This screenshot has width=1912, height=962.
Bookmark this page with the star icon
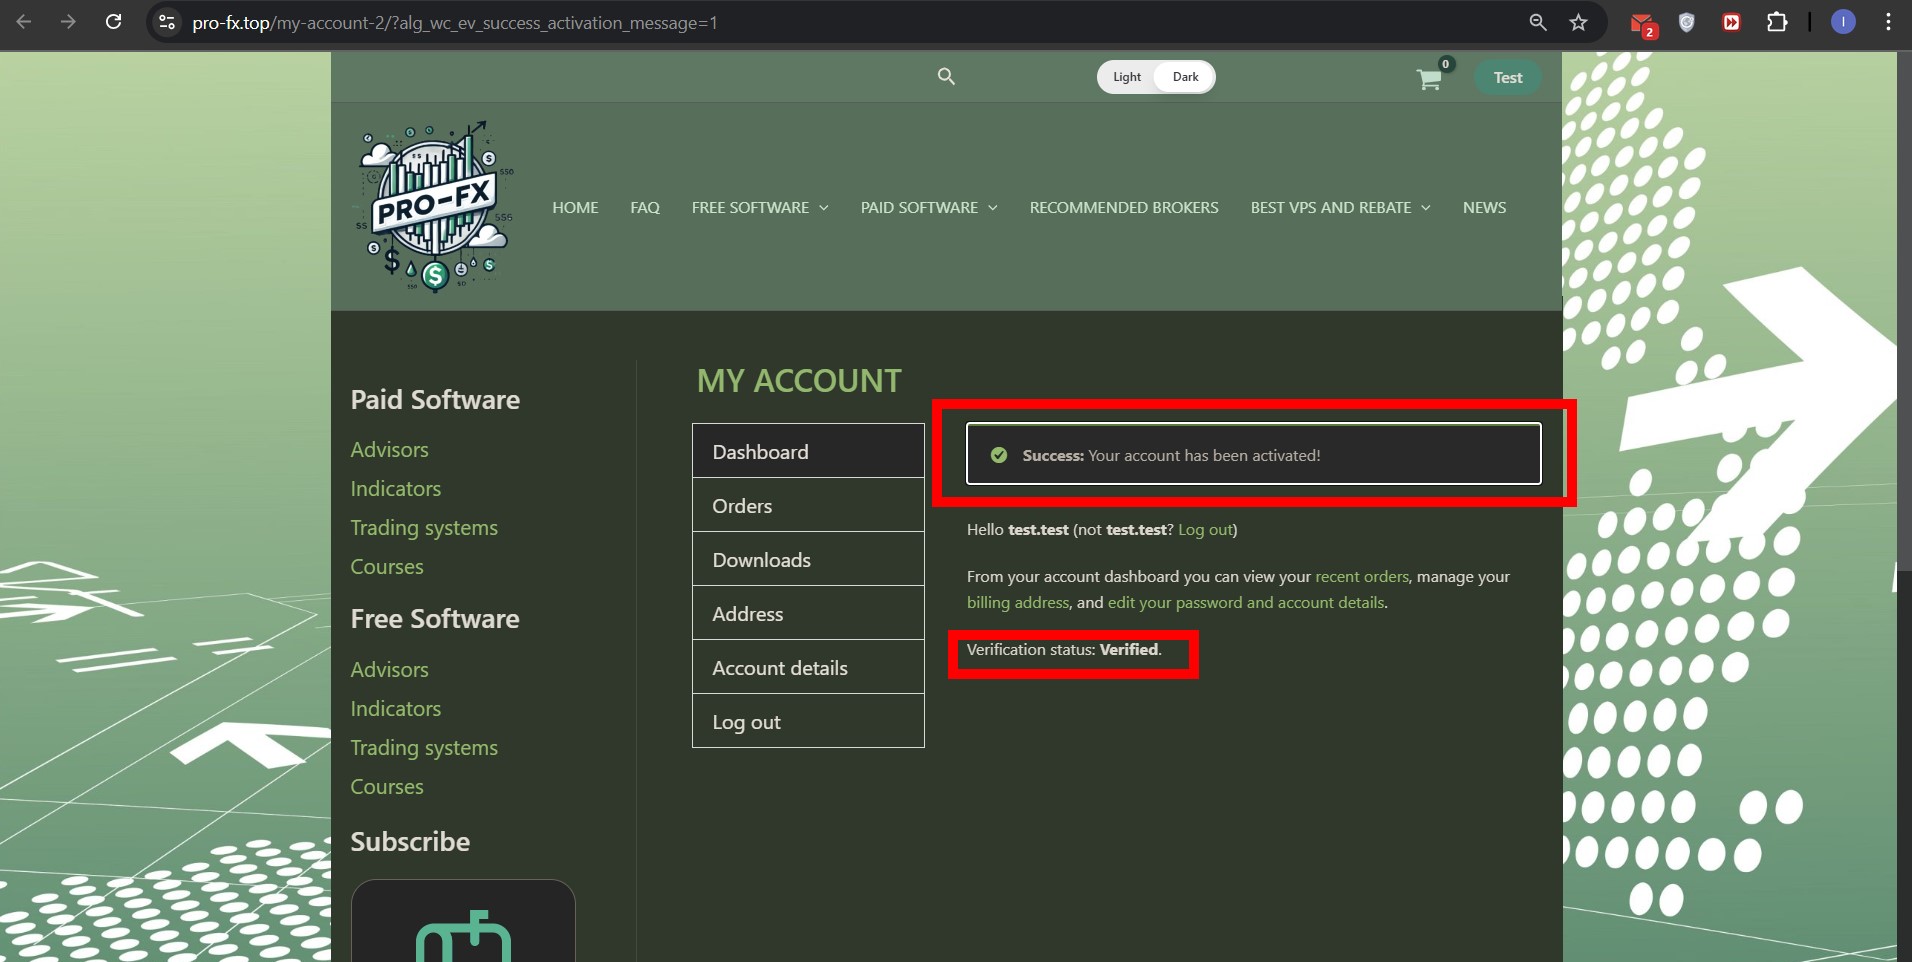coord(1578,22)
